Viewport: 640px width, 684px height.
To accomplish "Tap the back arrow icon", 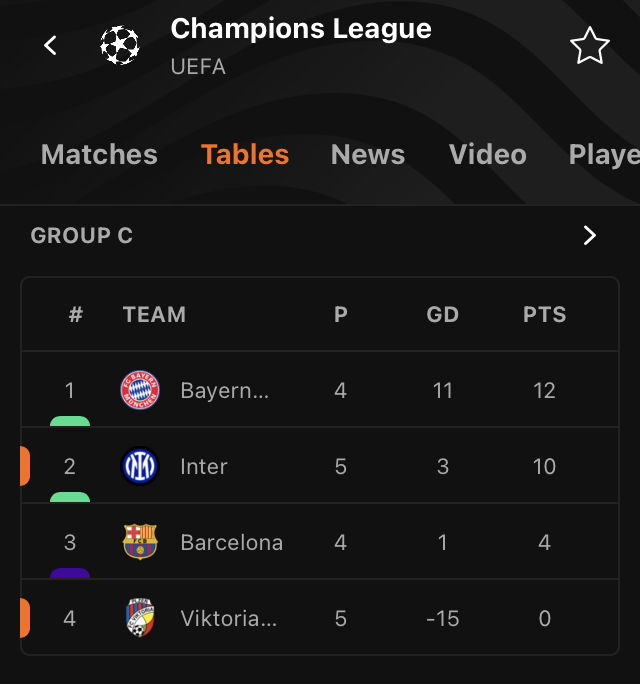I will (50, 45).
